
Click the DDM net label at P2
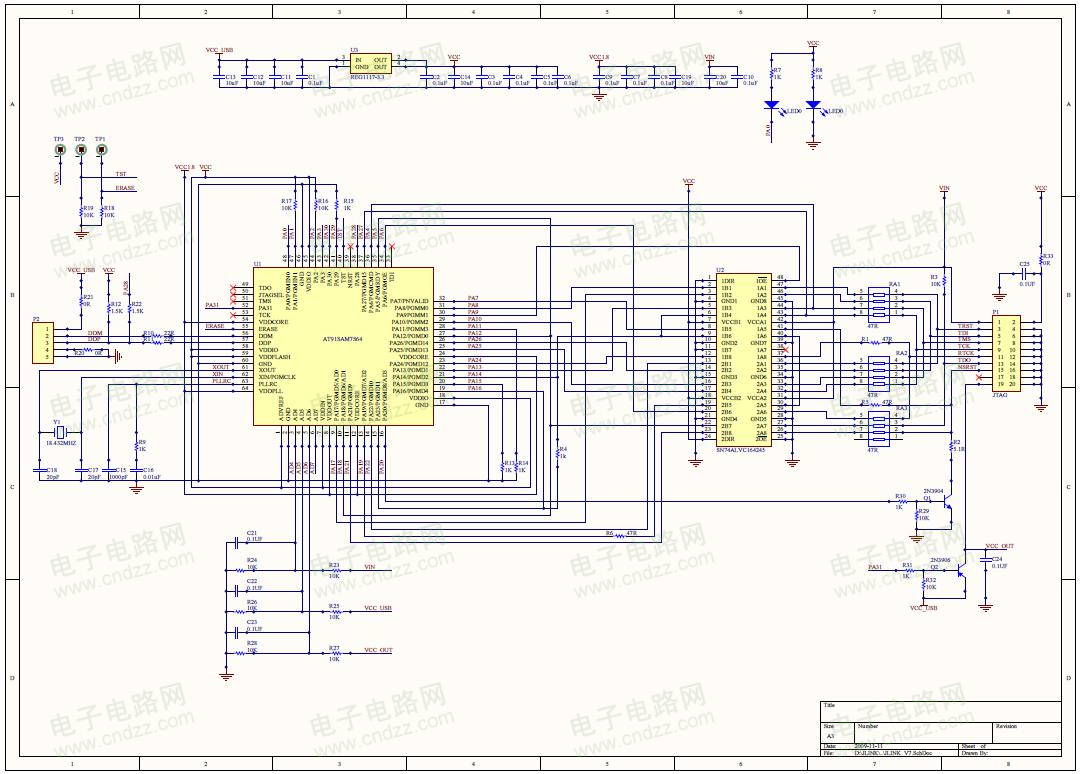tap(94, 333)
